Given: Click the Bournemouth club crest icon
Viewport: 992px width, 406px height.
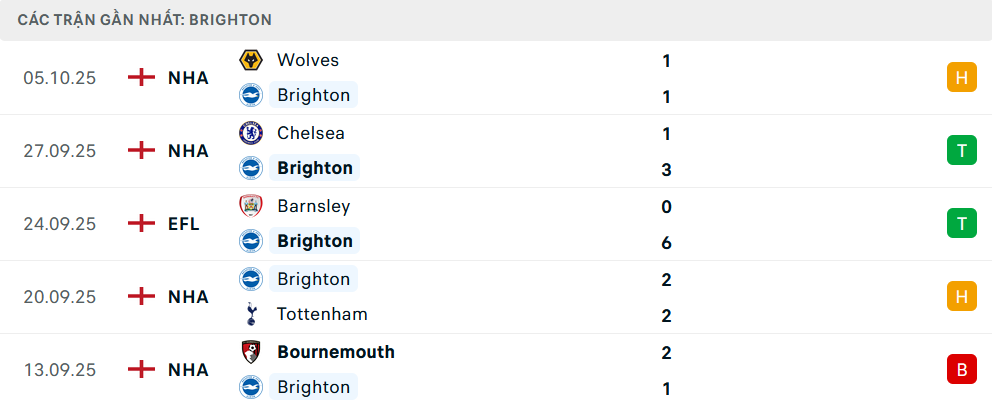Looking at the screenshot, I should (x=250, y=352).
